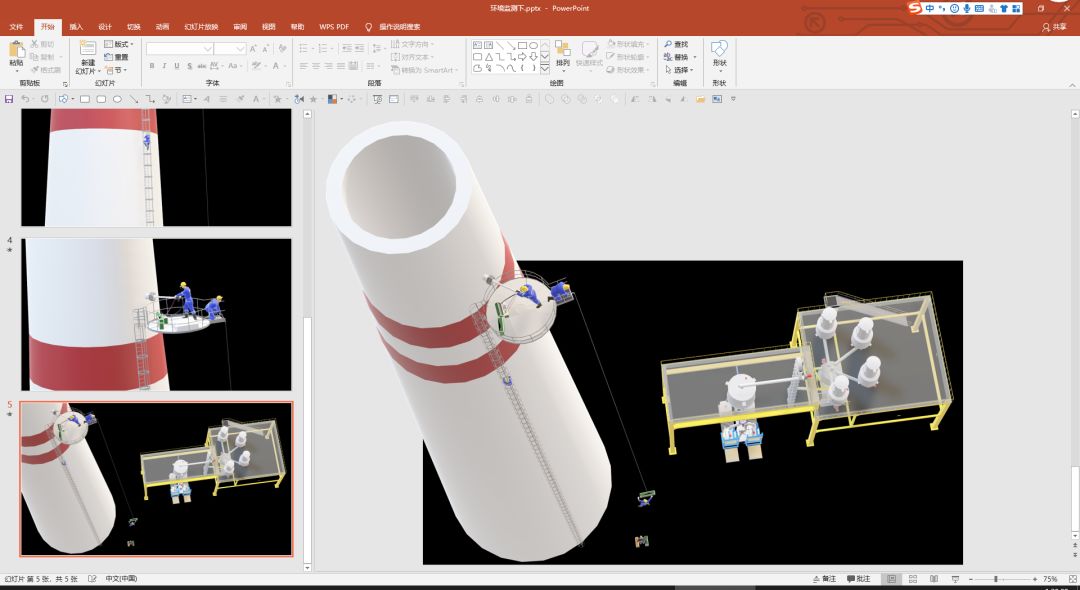Image resolution: width=1080 pixels, height=590 pixels.
Task: Click the Clear Formatting icon
Action: click(282, 49)
